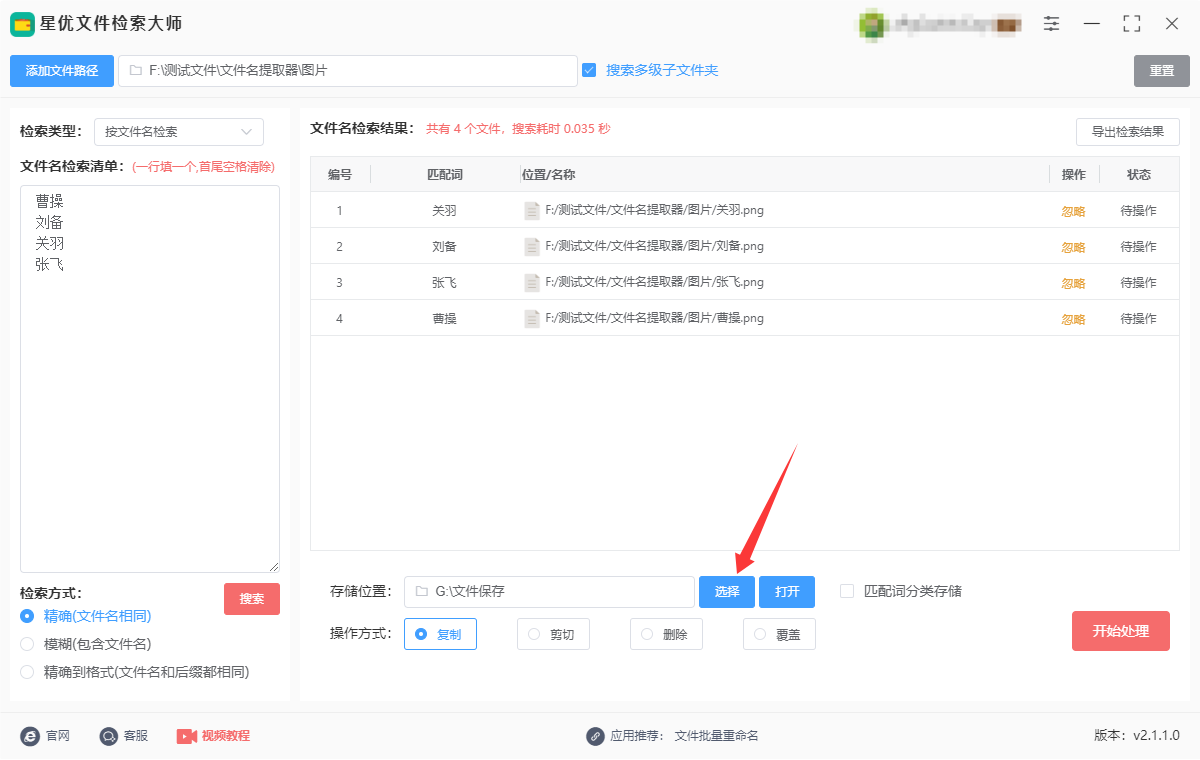1200x760 pixels.
Task: Click the 开始处理 start button
Action: (1121, 631)
